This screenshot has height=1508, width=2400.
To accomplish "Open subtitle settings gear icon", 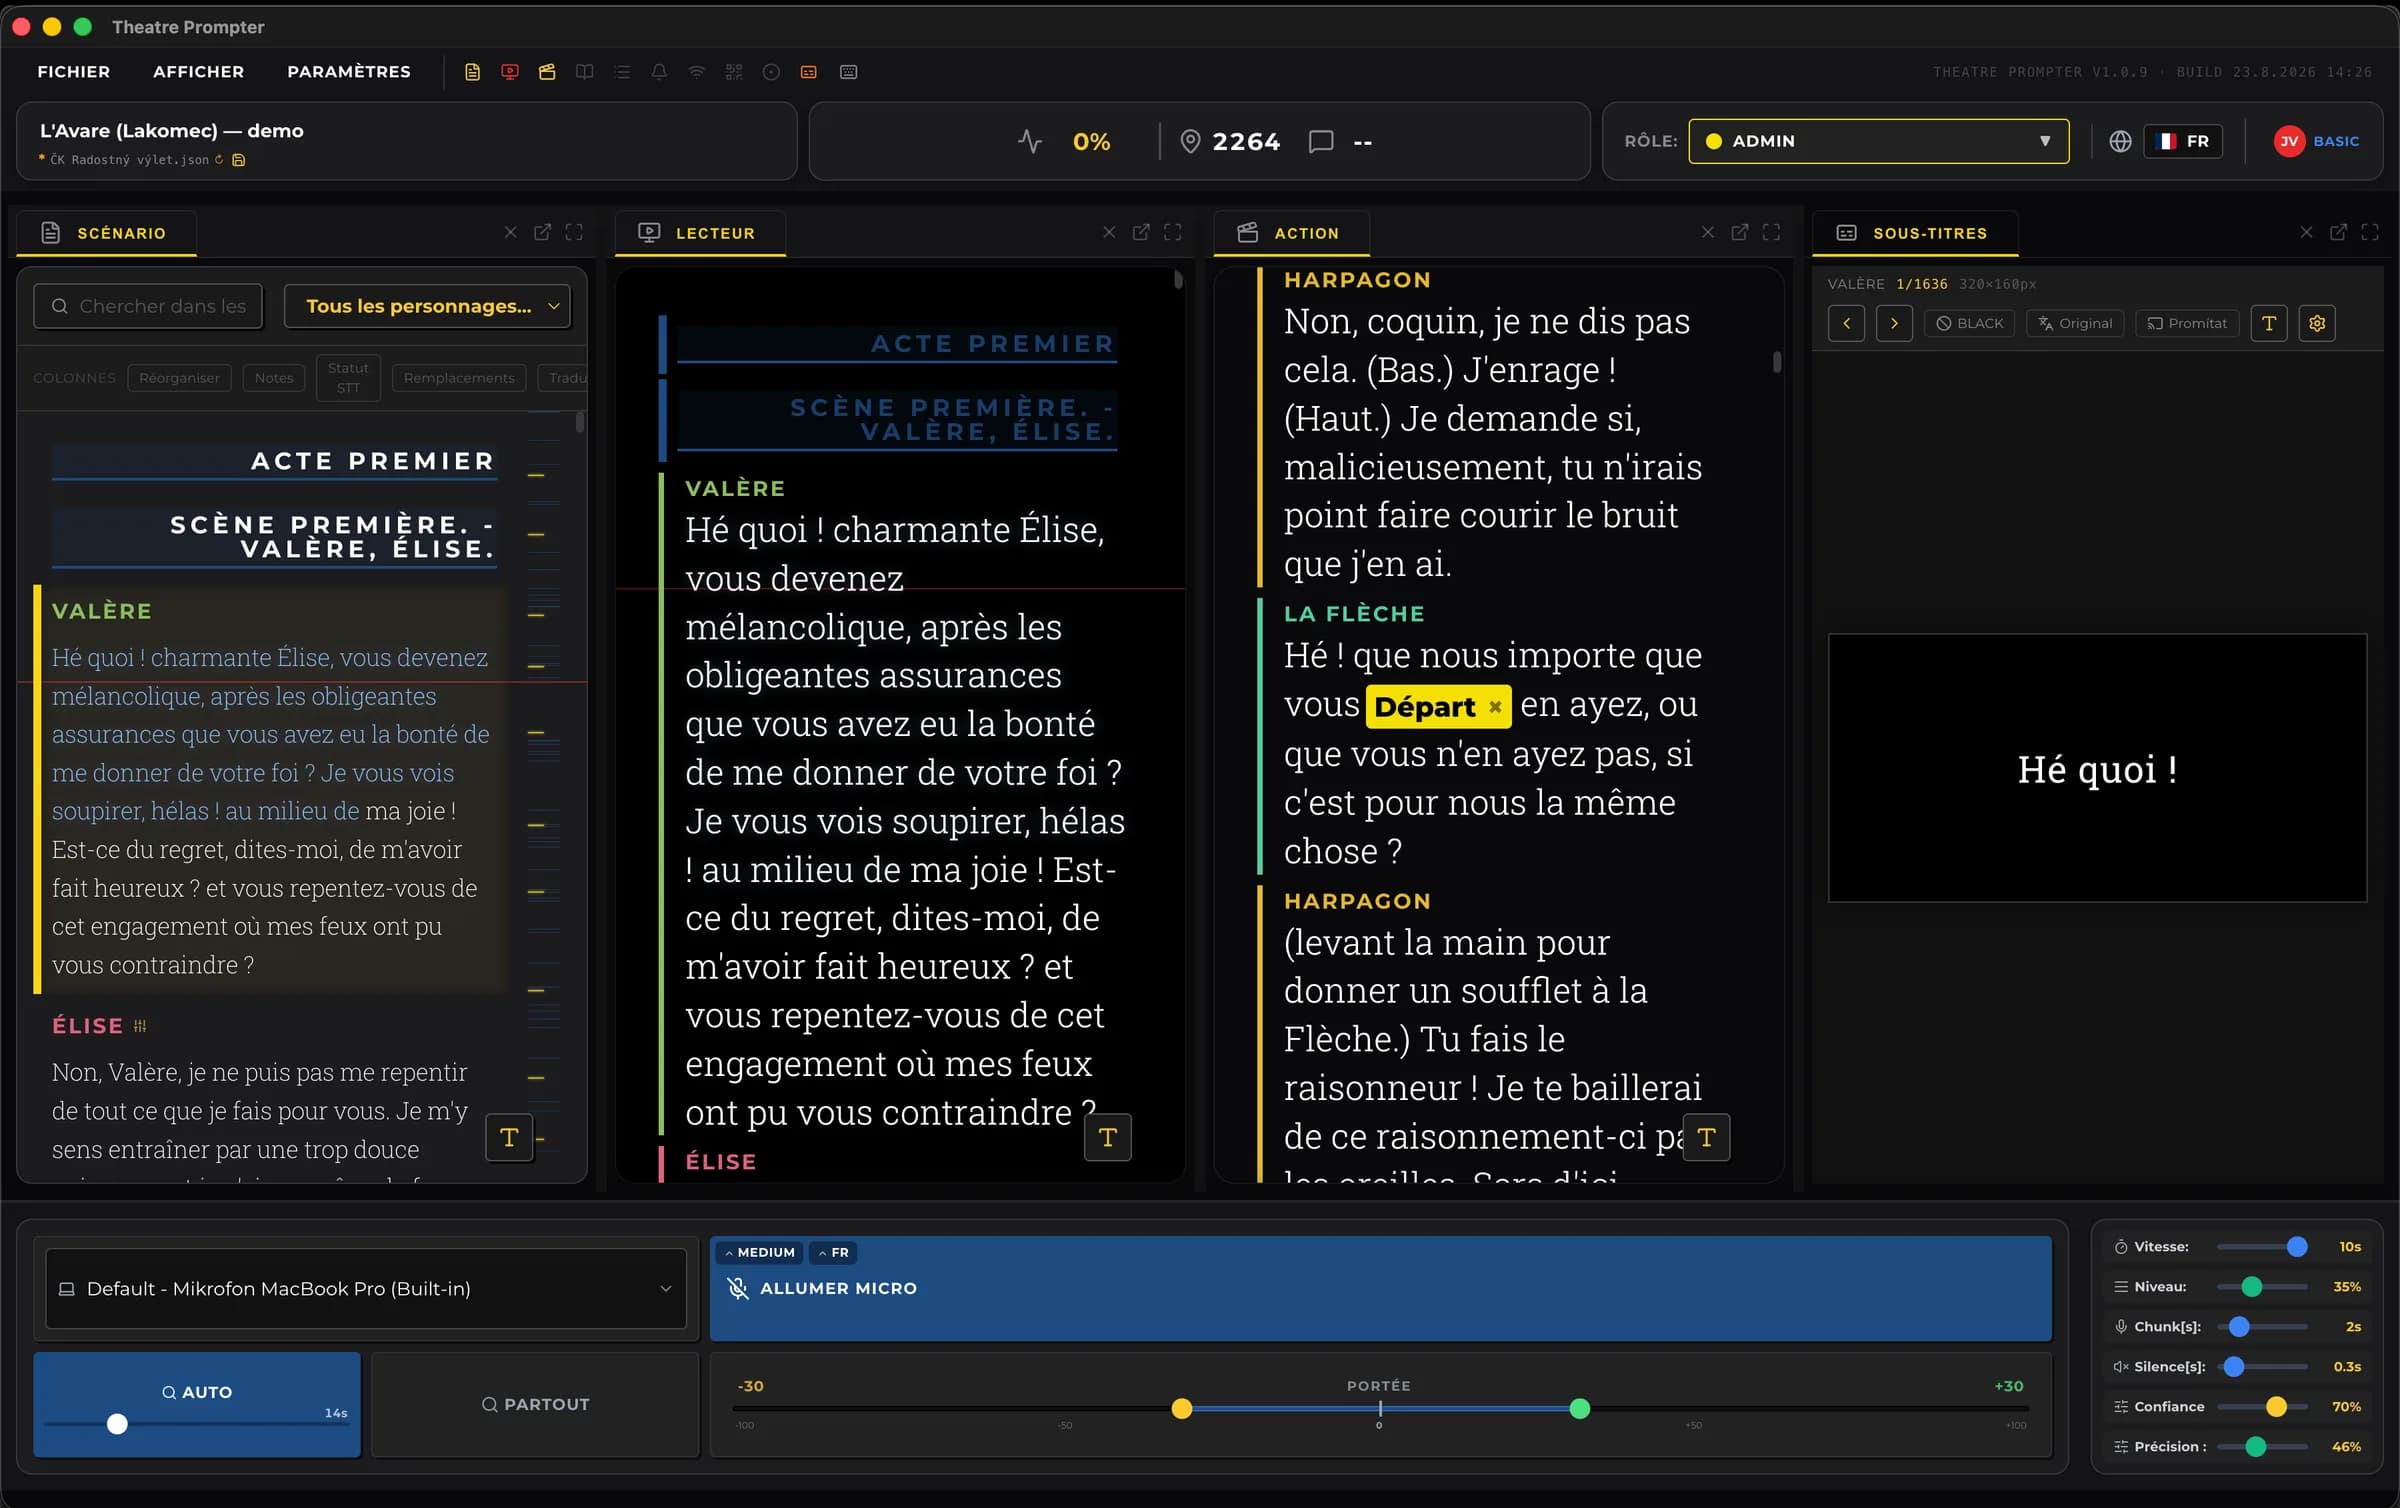I will click(2317, 323).
